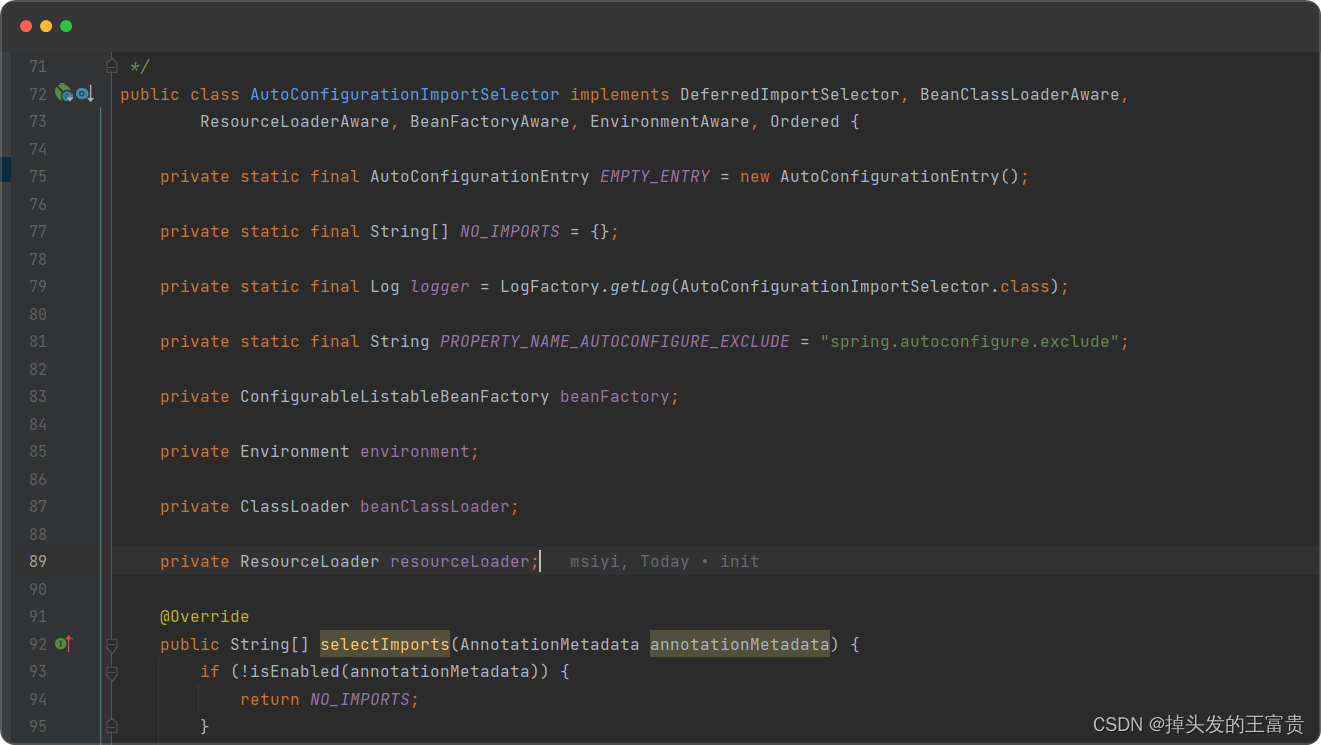Collapse the if-block fold marker on line 93
Viewport: 1321px width, 745px height.
[x=112, y=672]
